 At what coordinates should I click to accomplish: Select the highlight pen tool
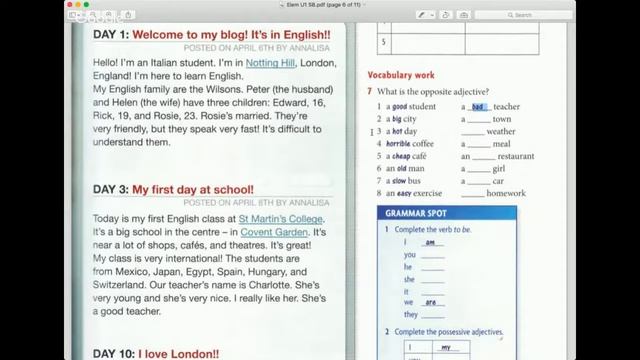[x=421, y=15]
